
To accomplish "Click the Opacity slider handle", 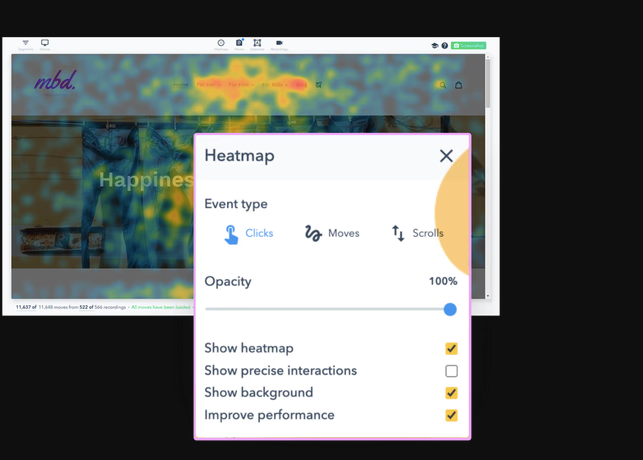I will point(450,310).
